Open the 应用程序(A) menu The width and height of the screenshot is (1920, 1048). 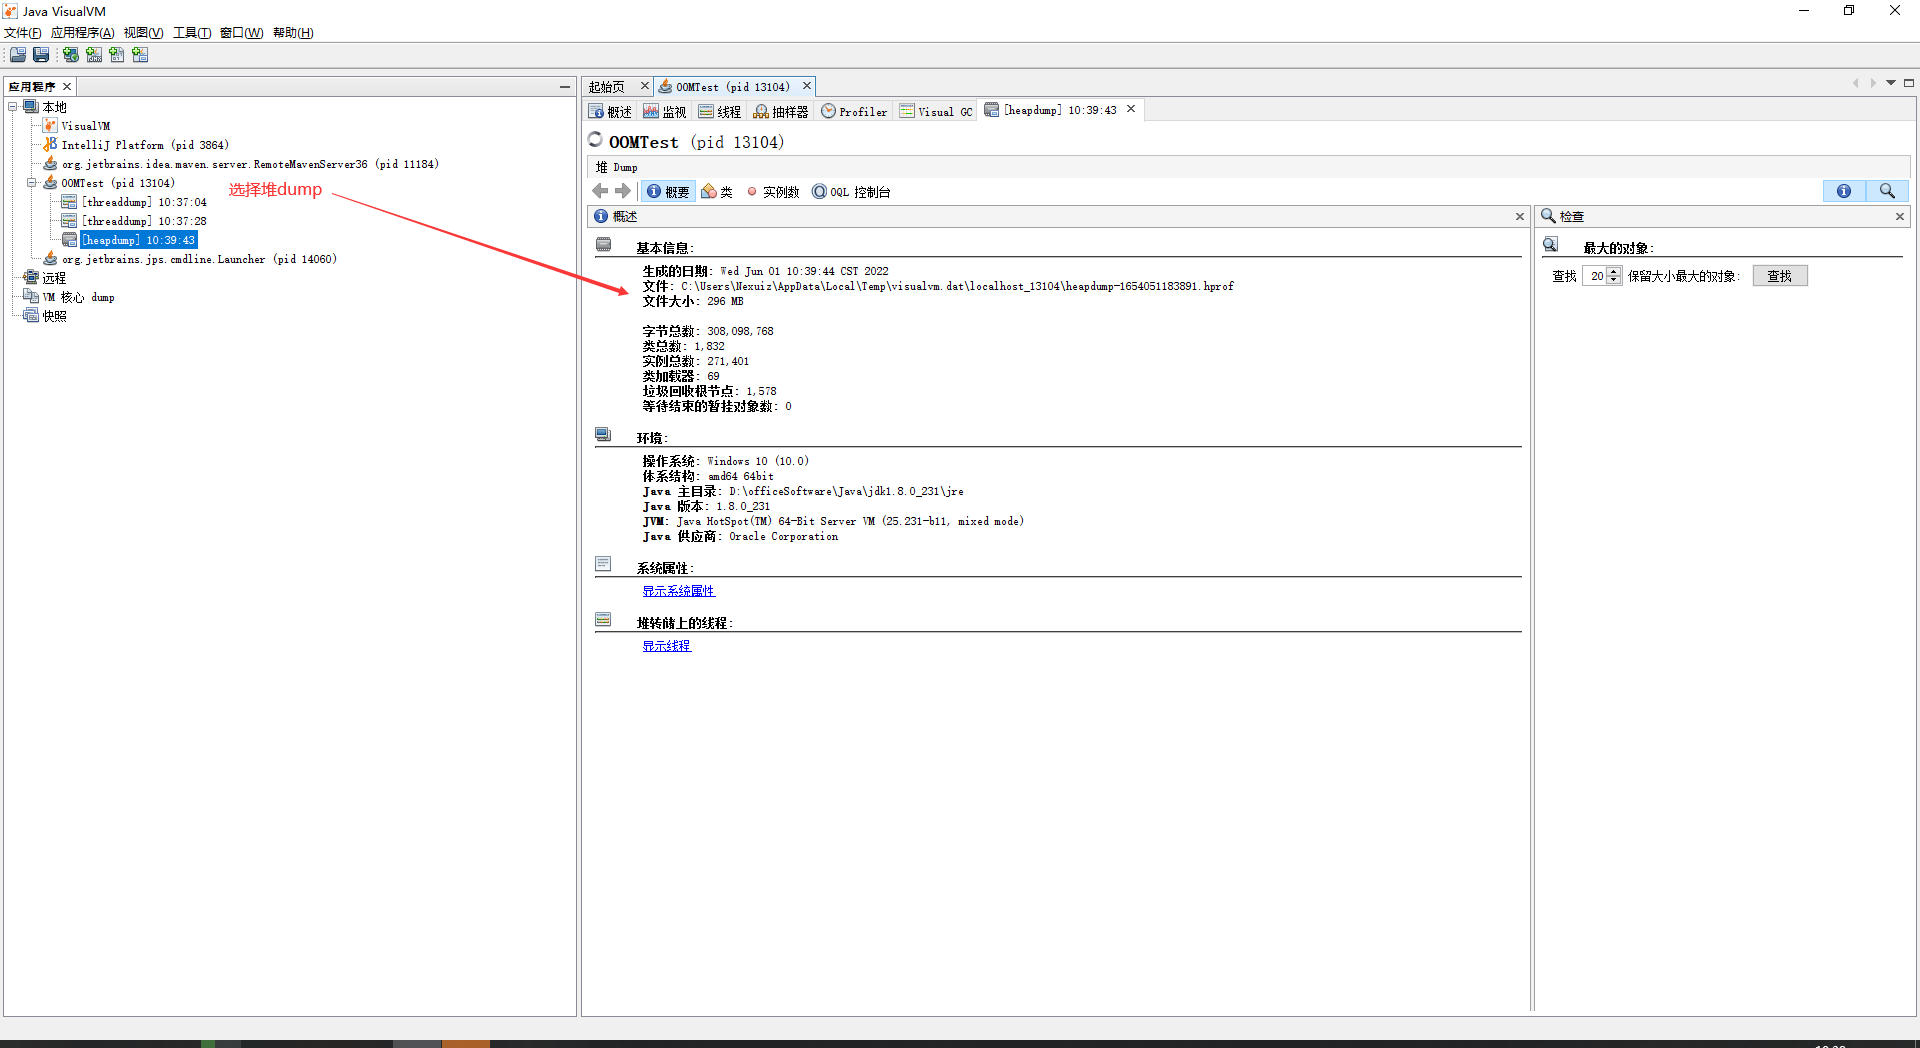coord(82,33)
